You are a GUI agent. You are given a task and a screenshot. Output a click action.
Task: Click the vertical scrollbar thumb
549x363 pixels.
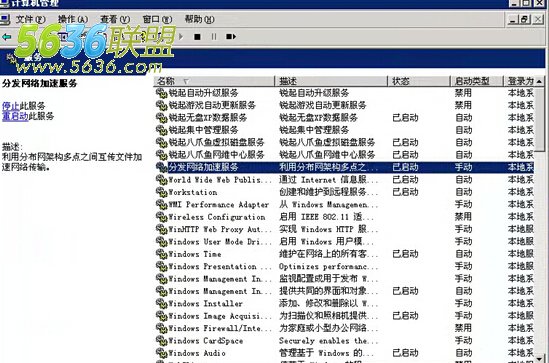[x=540, y=119]
